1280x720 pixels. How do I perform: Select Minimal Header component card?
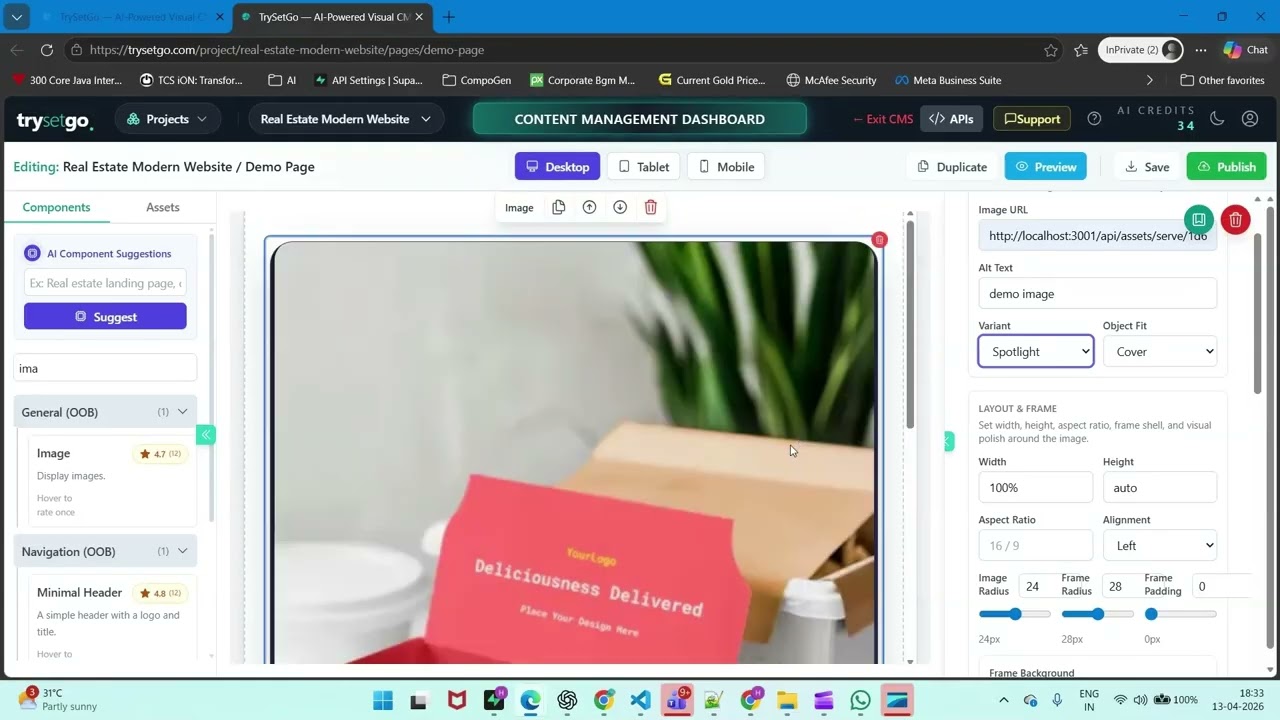[112, 617]
